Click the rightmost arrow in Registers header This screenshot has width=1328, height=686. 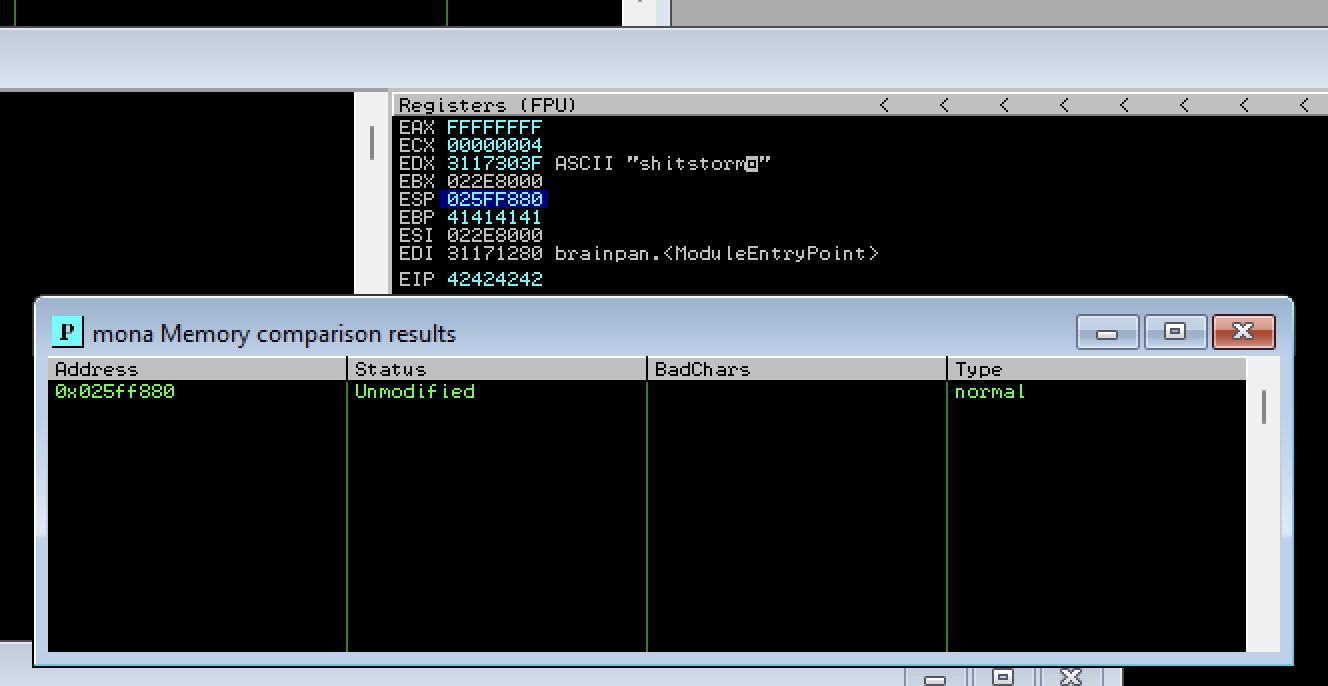tap(1304, 105)
